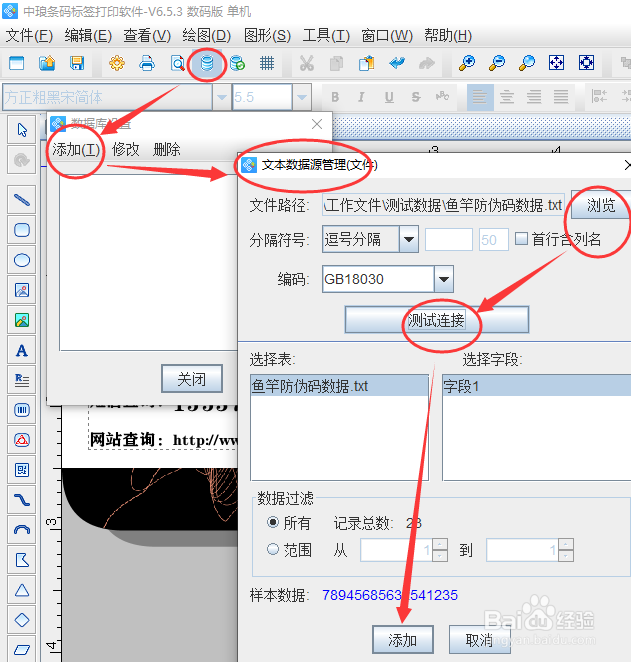Screen dimensions: 631x662
Task: Open the 工具(T) menu
Action: click(326, 35)
